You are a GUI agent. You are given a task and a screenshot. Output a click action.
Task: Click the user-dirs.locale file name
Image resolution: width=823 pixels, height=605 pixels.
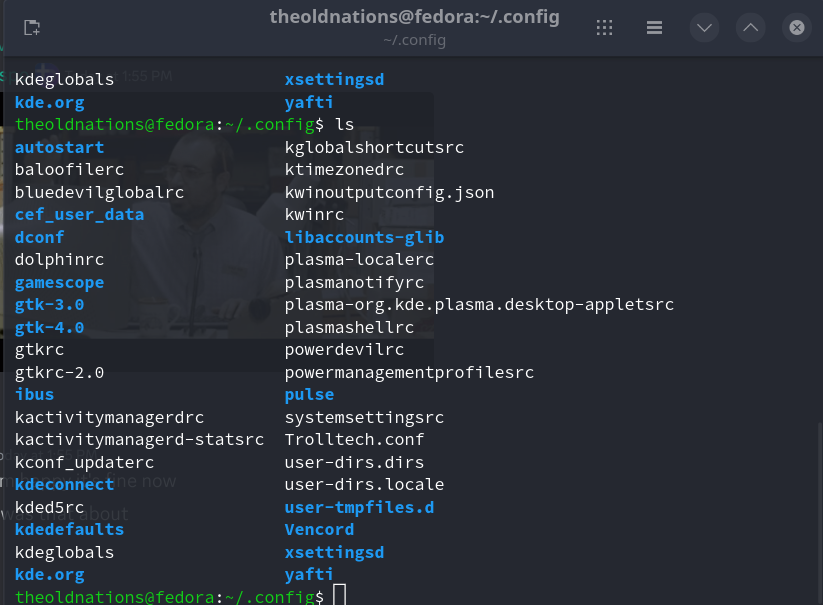point(364,484)
